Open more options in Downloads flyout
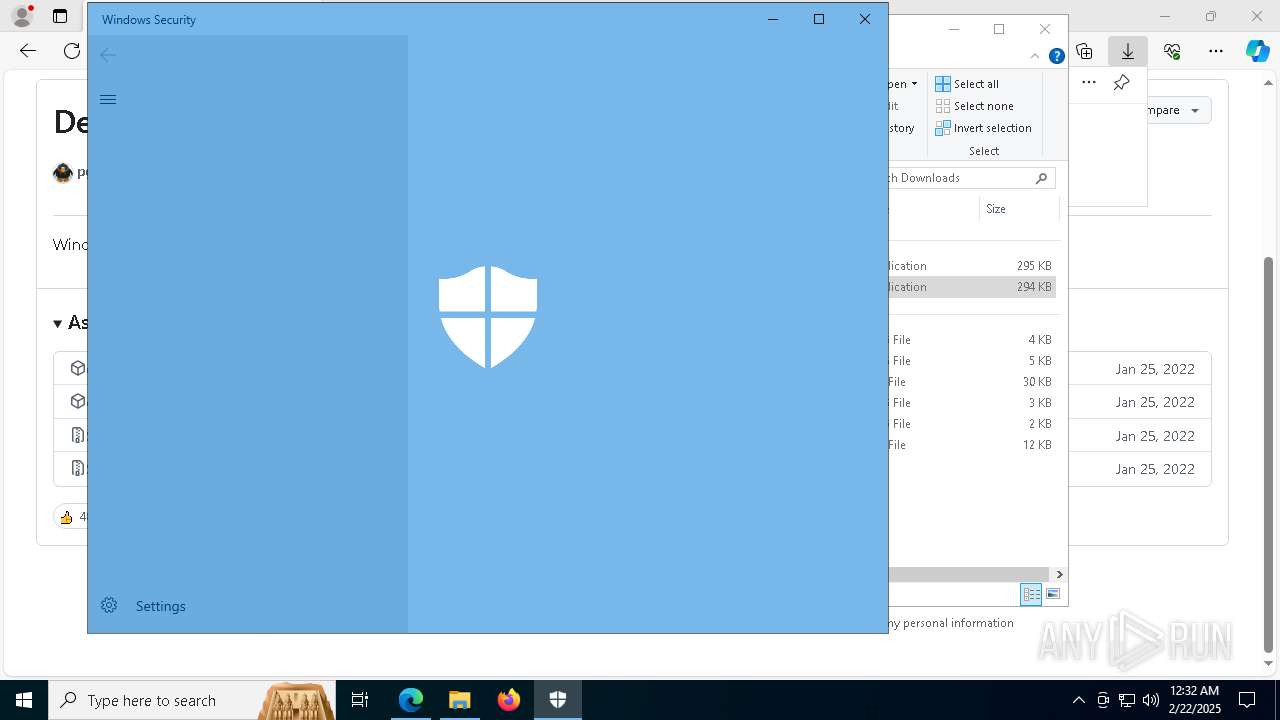 1089,82
